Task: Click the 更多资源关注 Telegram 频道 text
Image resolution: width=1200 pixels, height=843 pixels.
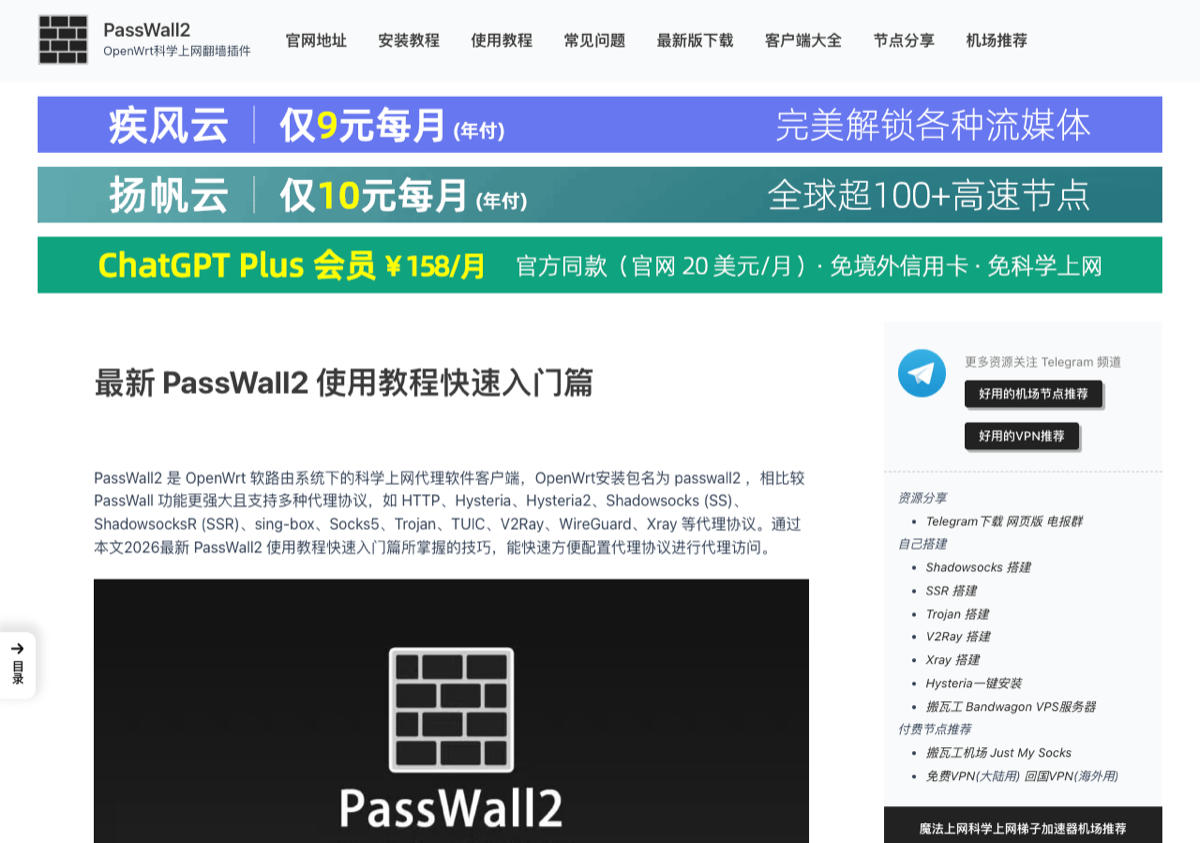Action: [x=1043, y=362]
